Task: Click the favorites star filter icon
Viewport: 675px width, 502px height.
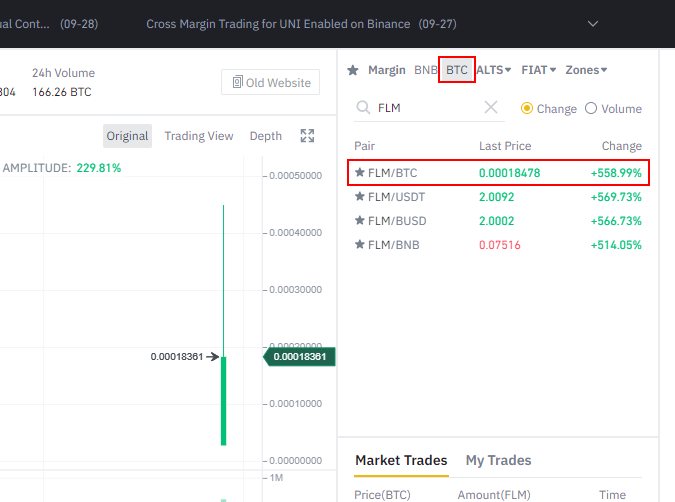Action: (x=353, y=70)
